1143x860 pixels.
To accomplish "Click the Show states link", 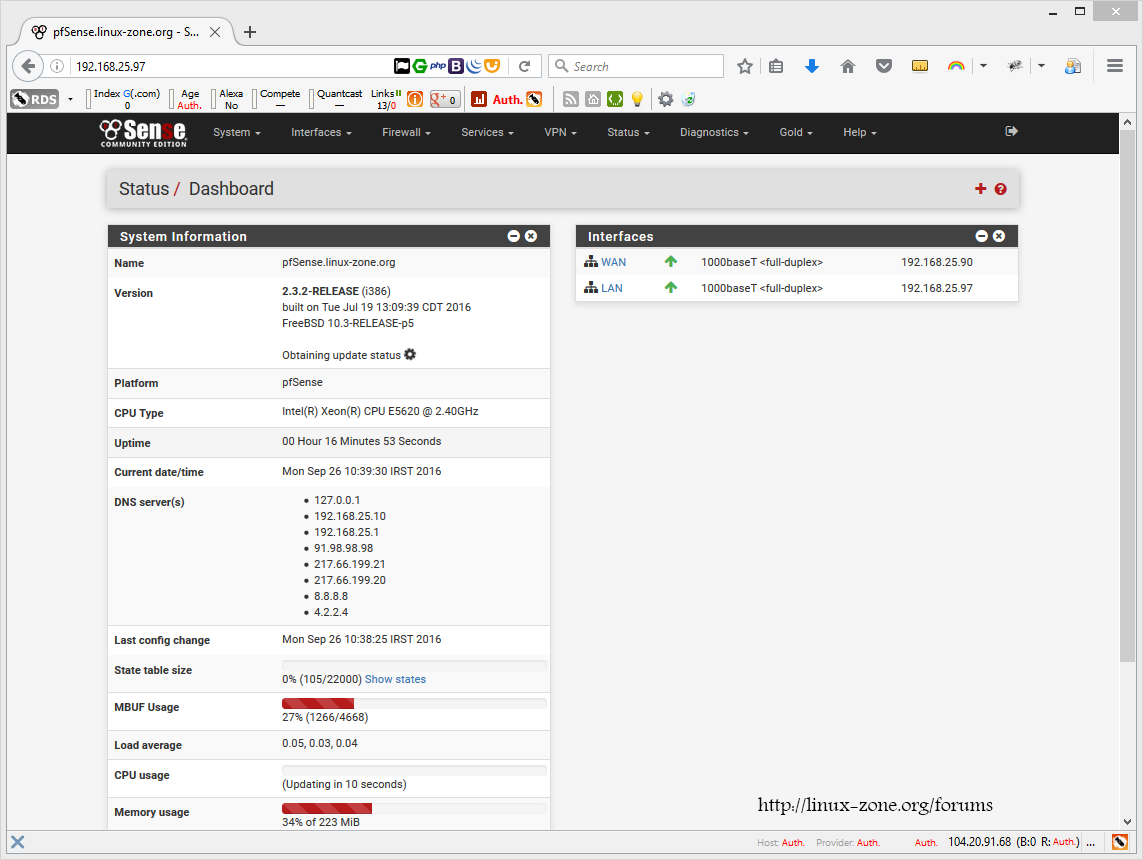I will click(395, 679).
